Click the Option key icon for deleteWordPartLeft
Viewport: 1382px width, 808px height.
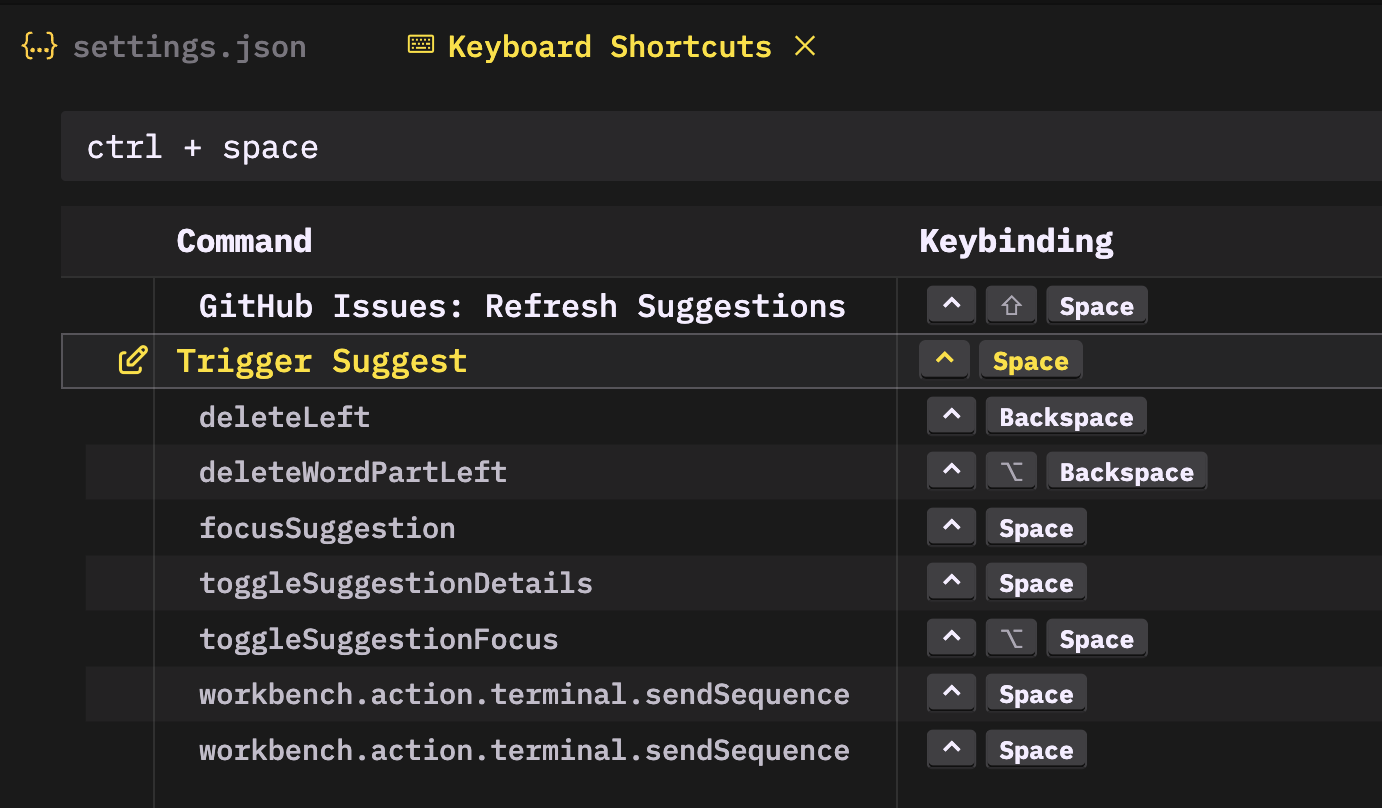(x=1011, y=472)
